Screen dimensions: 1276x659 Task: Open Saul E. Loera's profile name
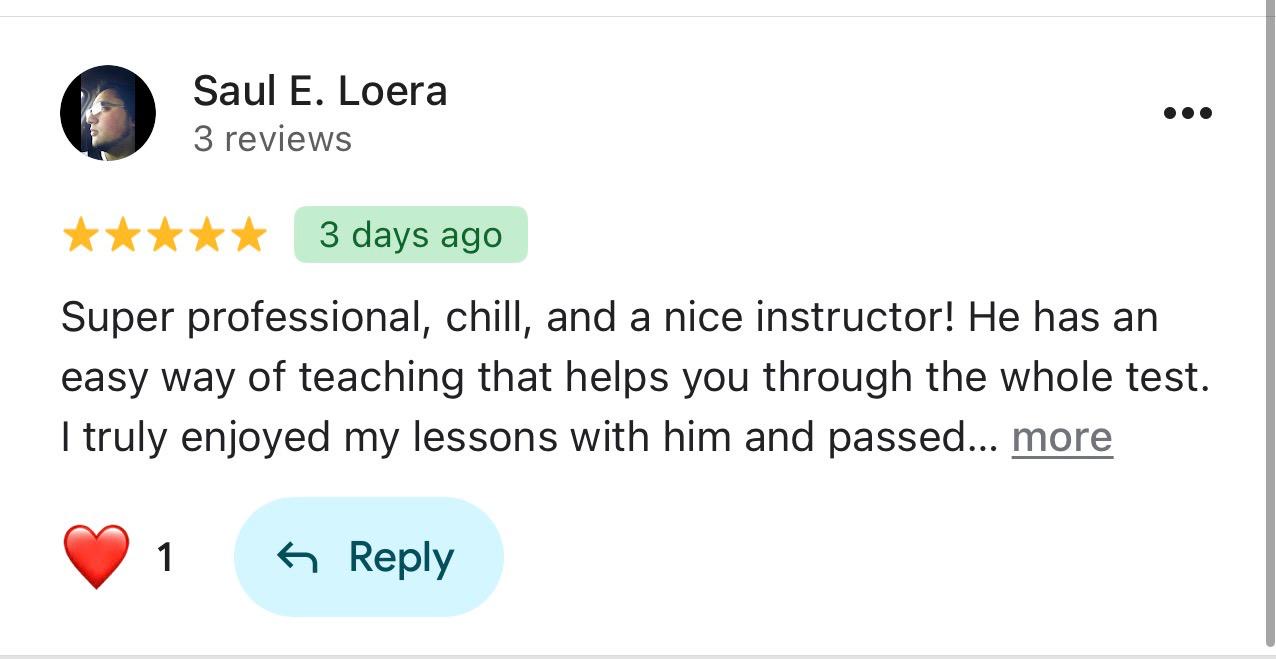pyautogui.click(x=321, y=90)
